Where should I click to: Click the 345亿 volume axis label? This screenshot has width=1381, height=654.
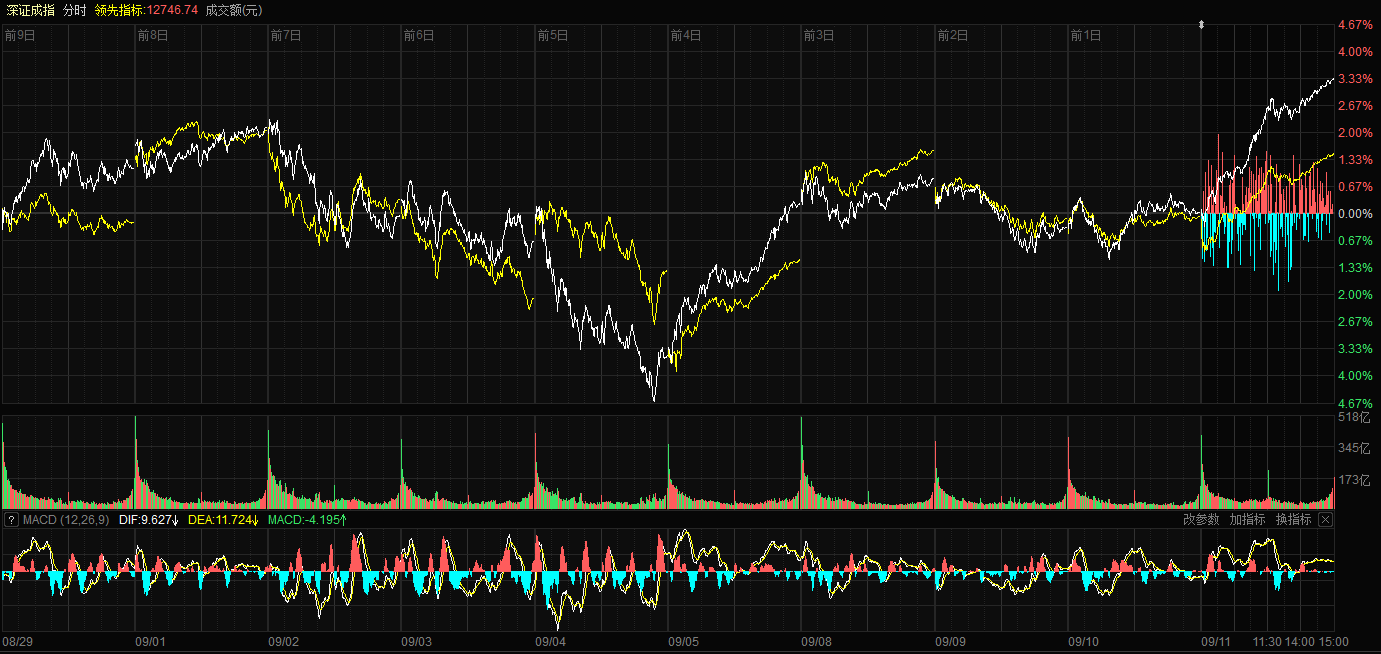coord(1353,449)
